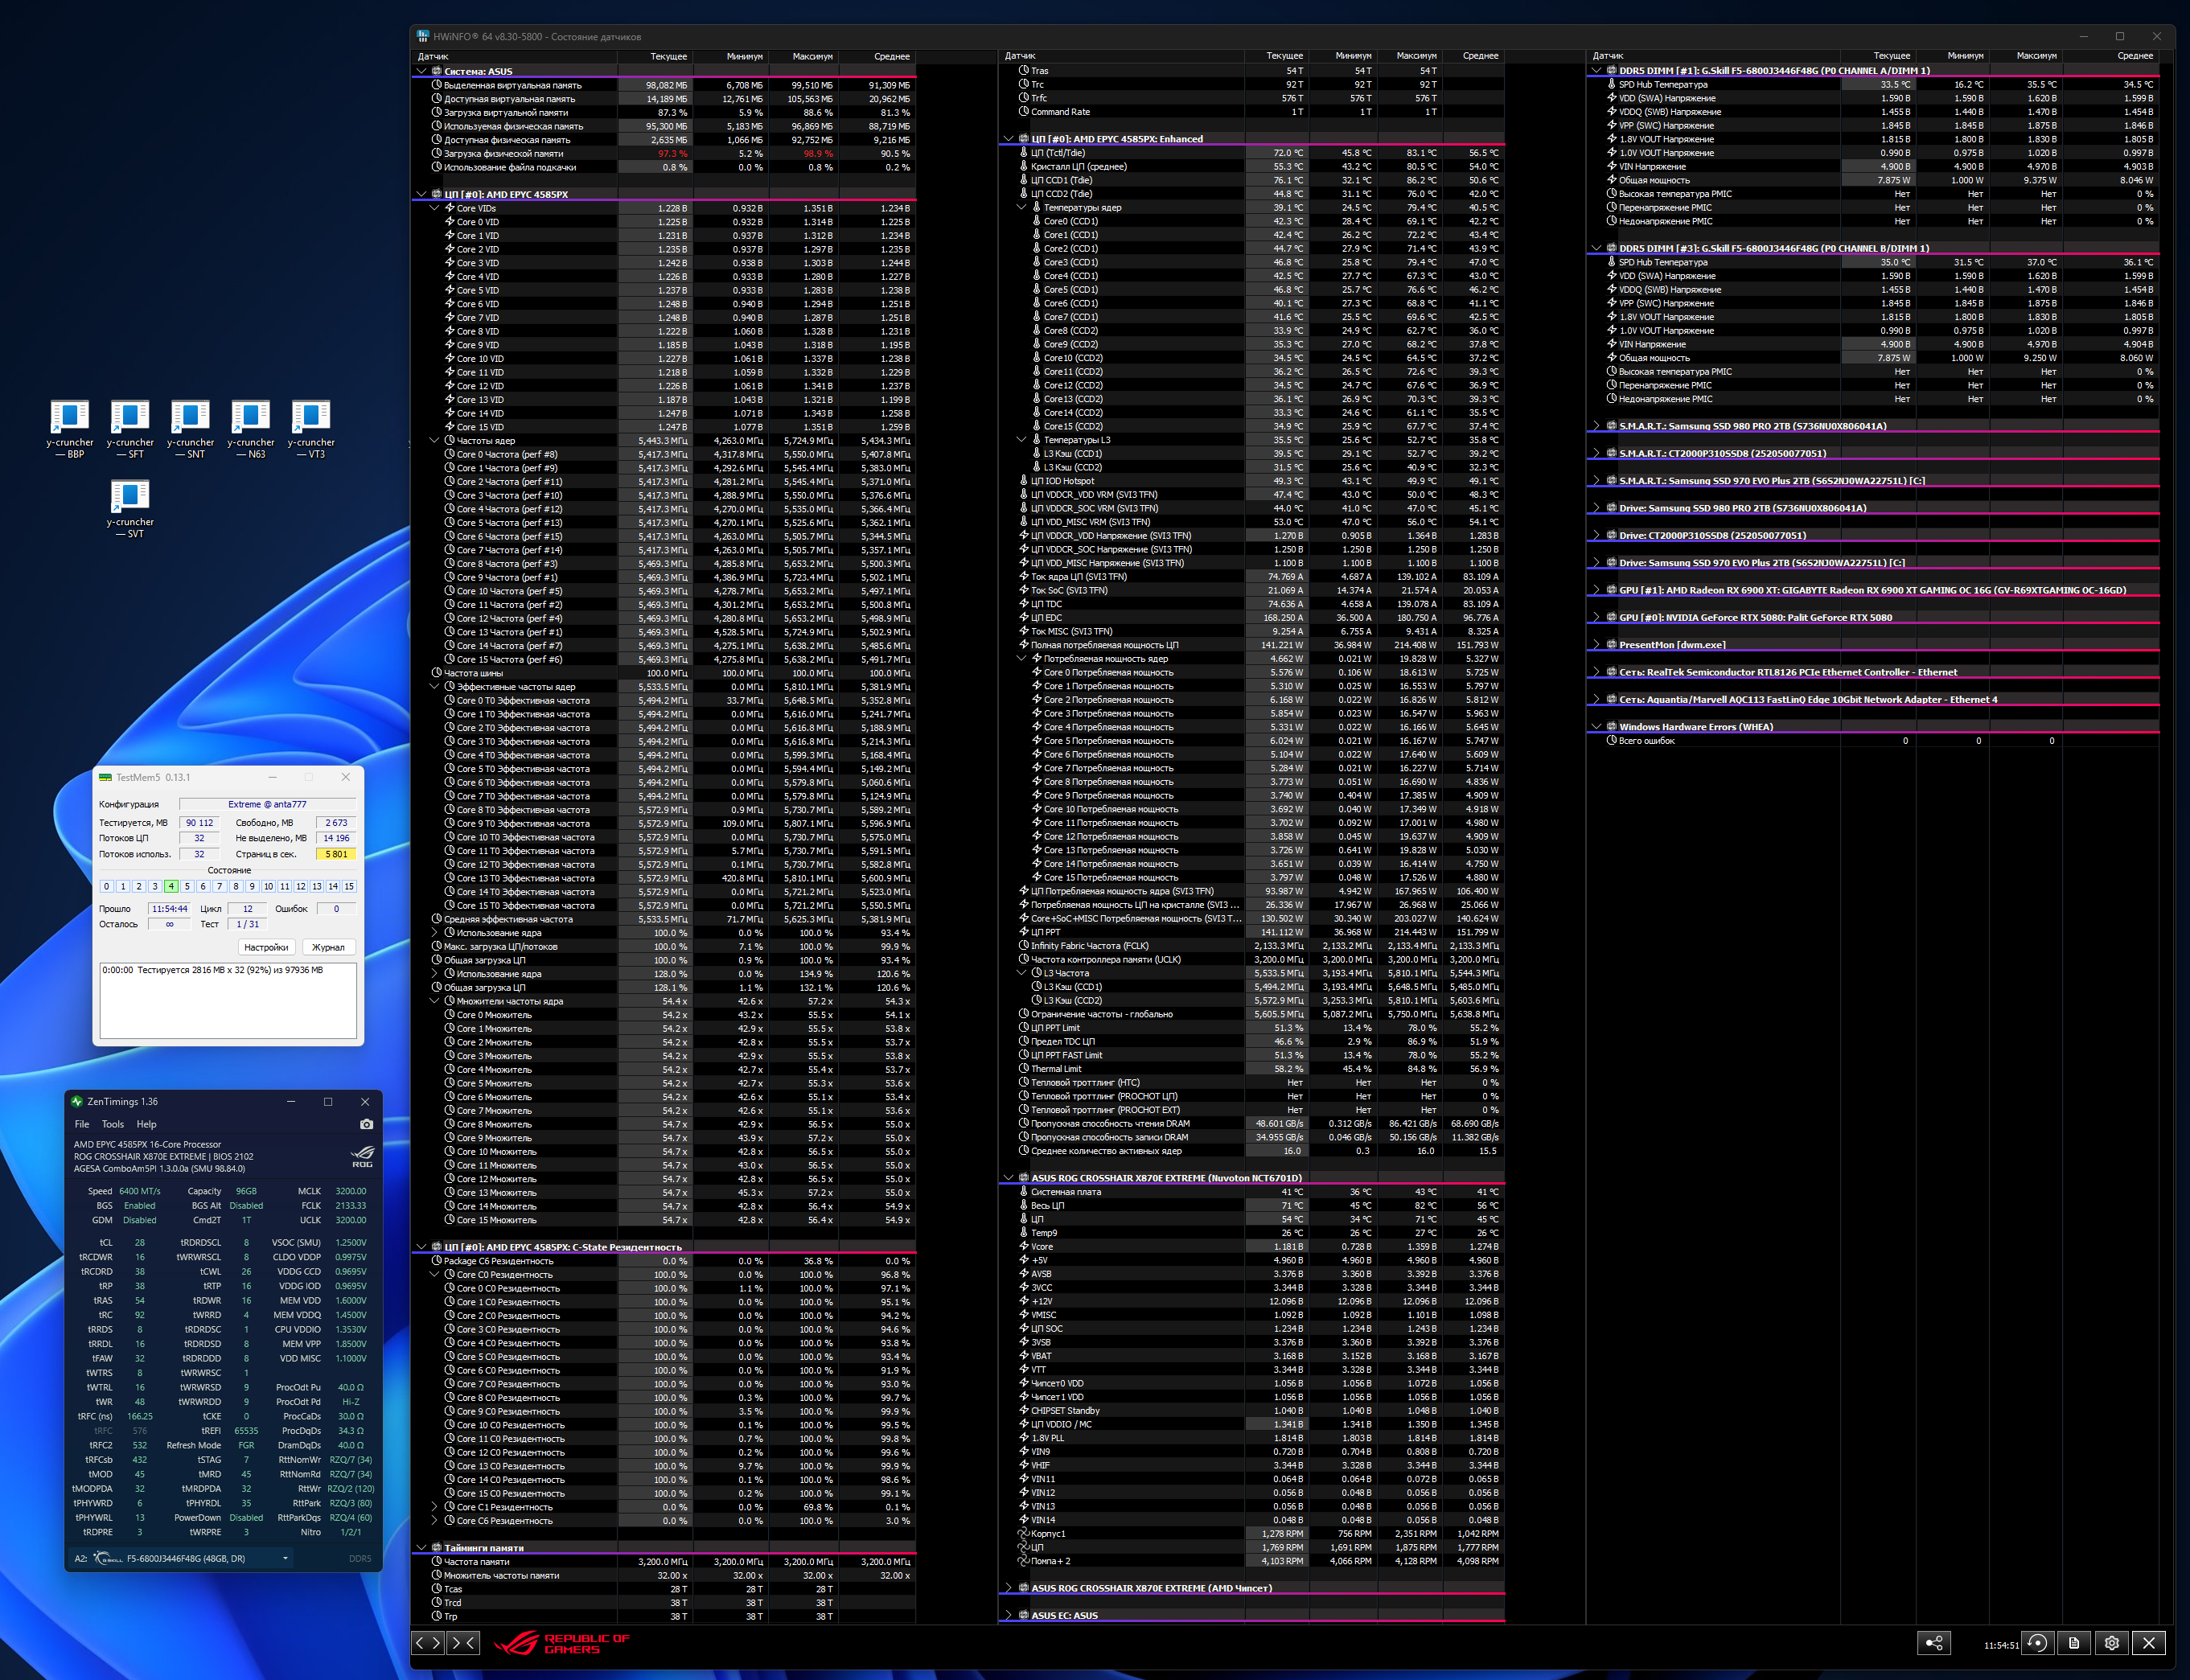Viewport: 2190px width, 1680px height.
Task: Select test thread box 4 in TestMem5
Action: (x=171, y=886)
